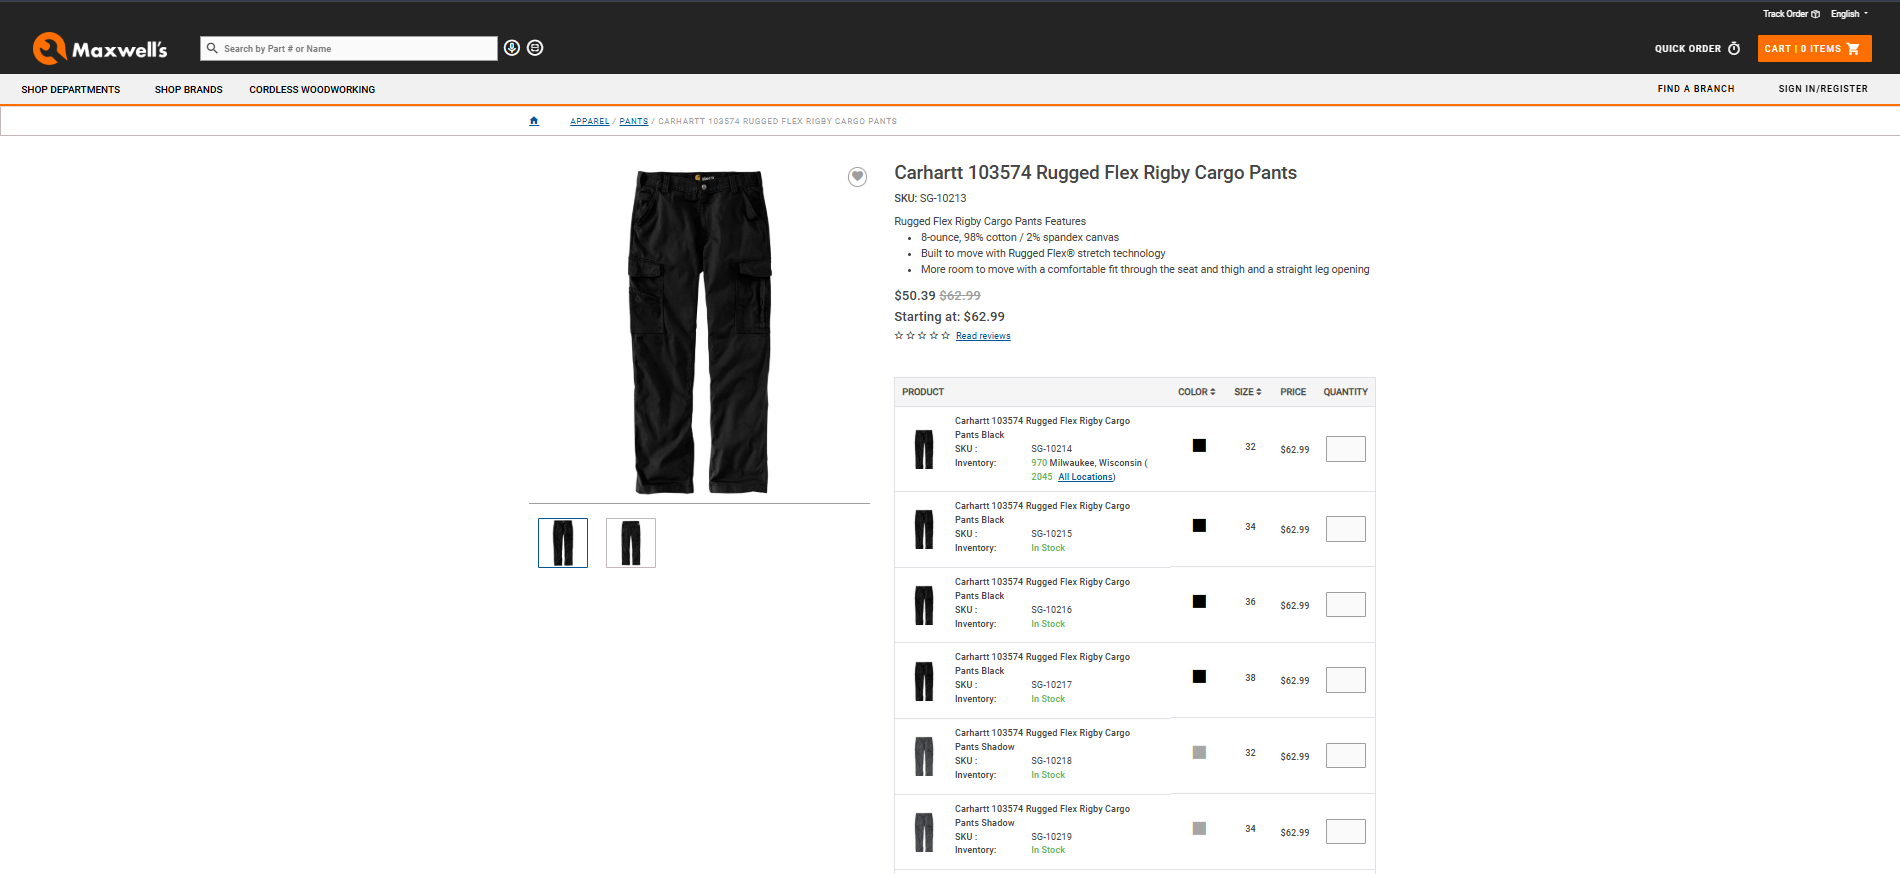Image resolution: width=1900 pixels, height=874 pixels.
Task: Click quantity field for SKU SG-10216
Action: pos(1346,604)
